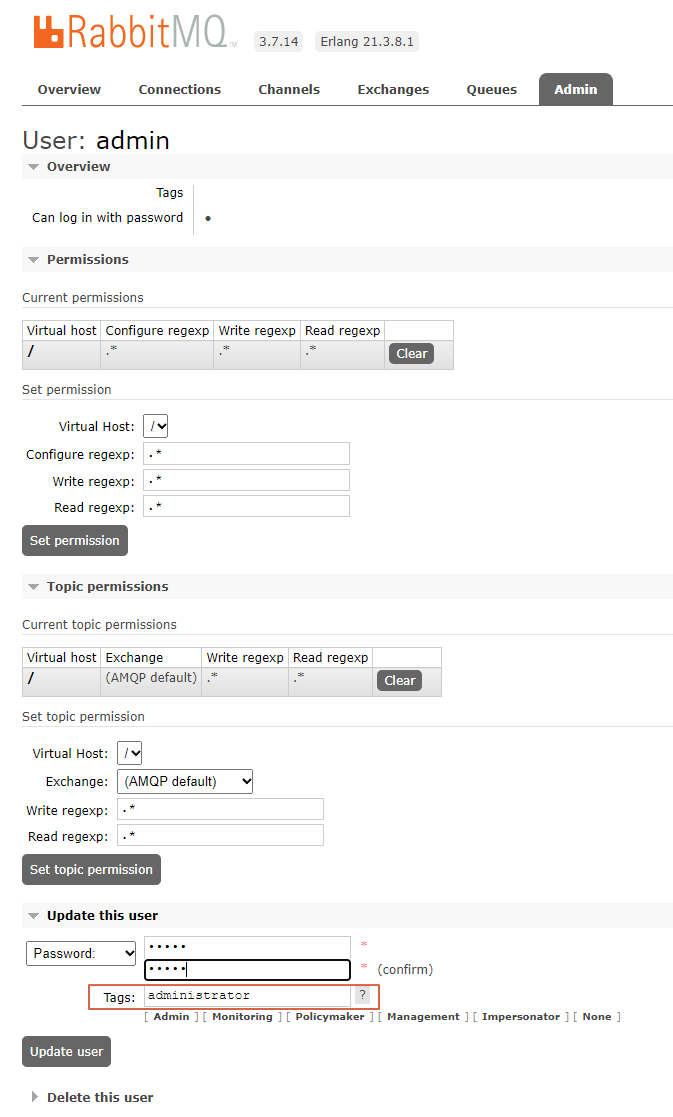Collapse the Permissions section
This screenshot has width=673, height=1117.
point(34,259)
